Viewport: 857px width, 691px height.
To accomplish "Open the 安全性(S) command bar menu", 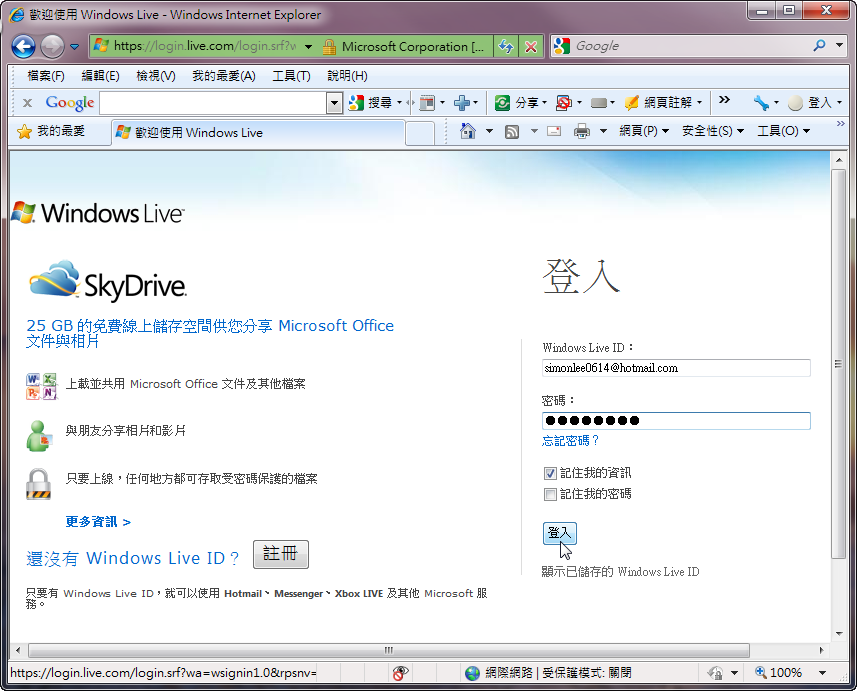I will click(713, 131).
